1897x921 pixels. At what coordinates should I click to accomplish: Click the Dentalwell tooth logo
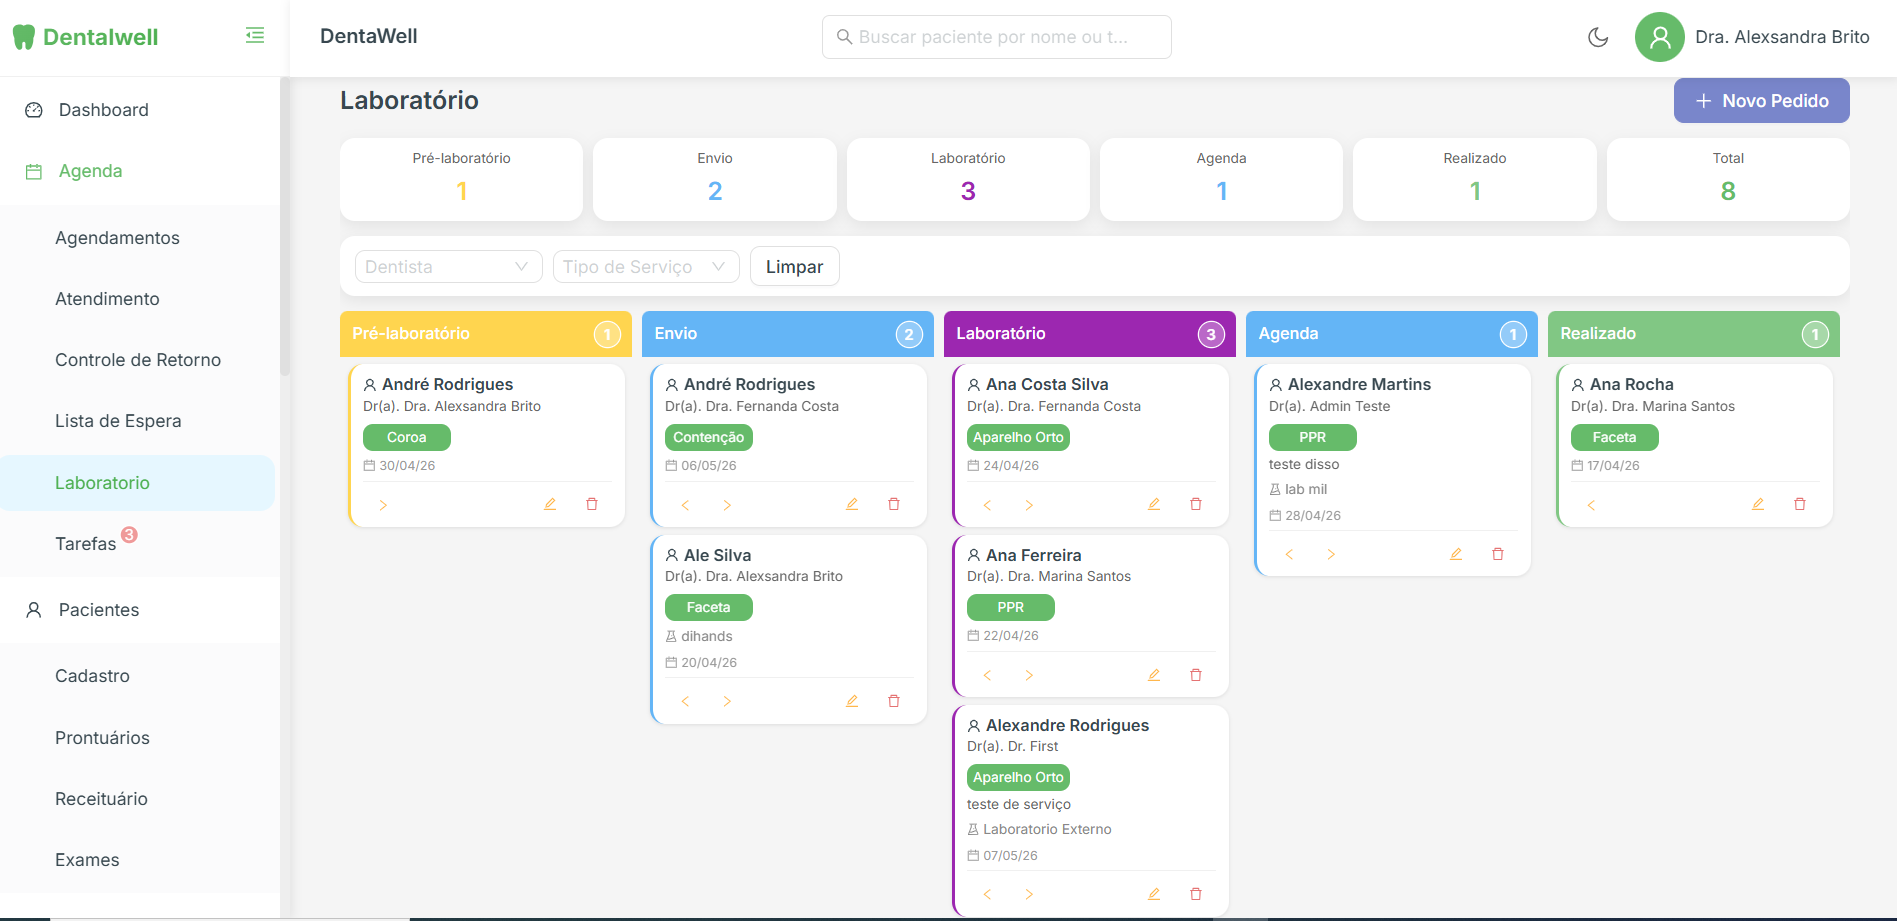pyautogui.click(x=24, y=37)
